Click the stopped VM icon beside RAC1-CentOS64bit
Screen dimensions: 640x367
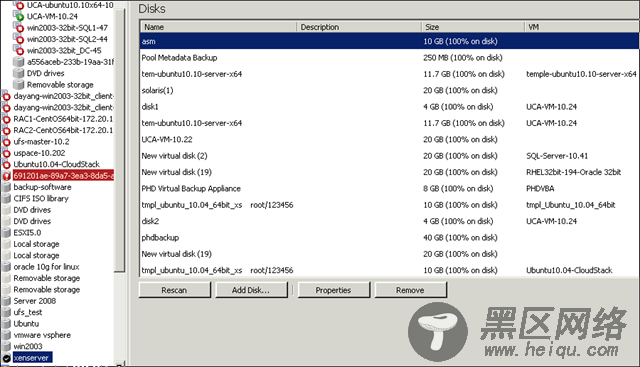click(6, 119)
